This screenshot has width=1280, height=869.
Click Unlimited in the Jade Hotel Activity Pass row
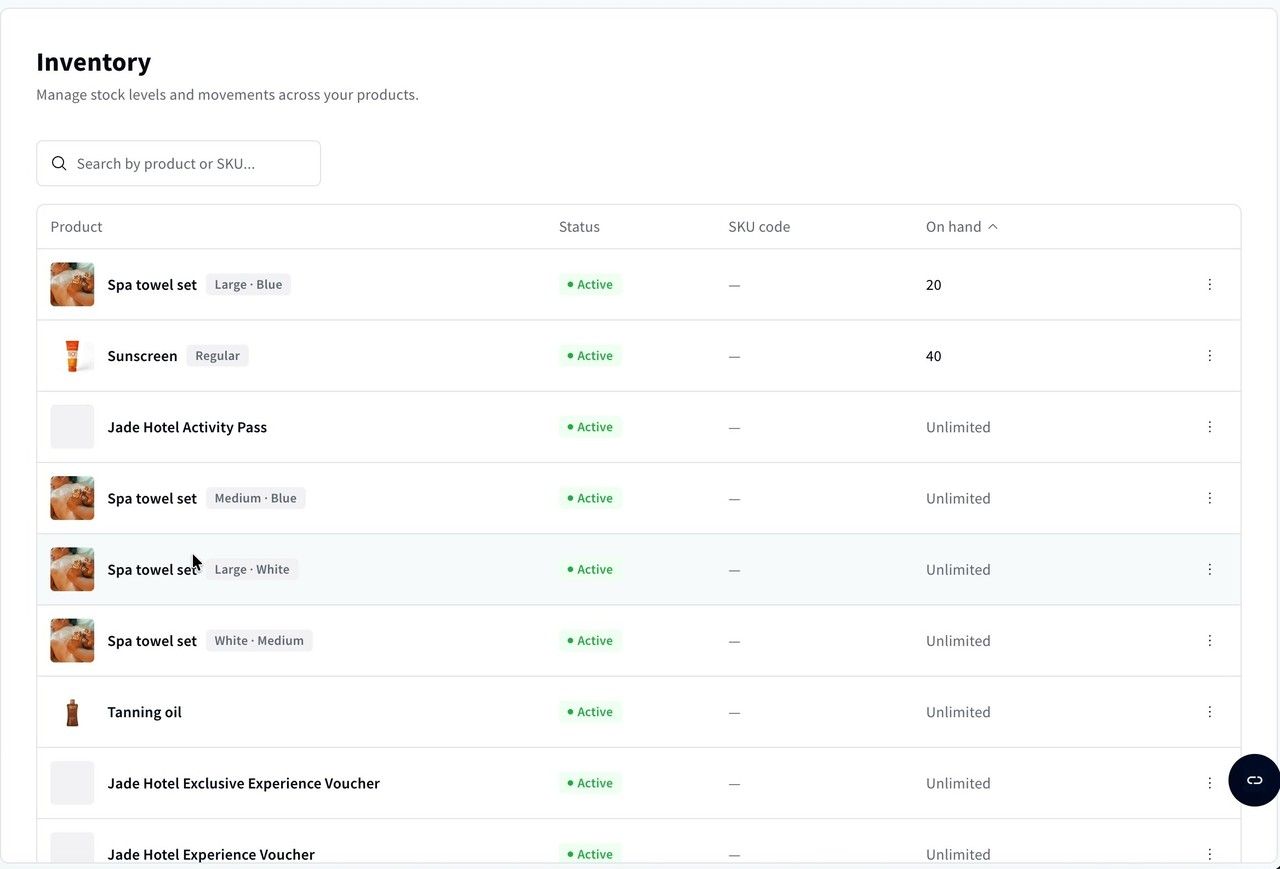pos(958,427)
